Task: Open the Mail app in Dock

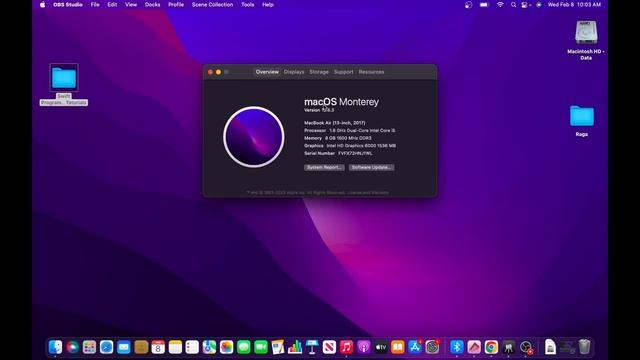Action: click(x=124, y=347)
